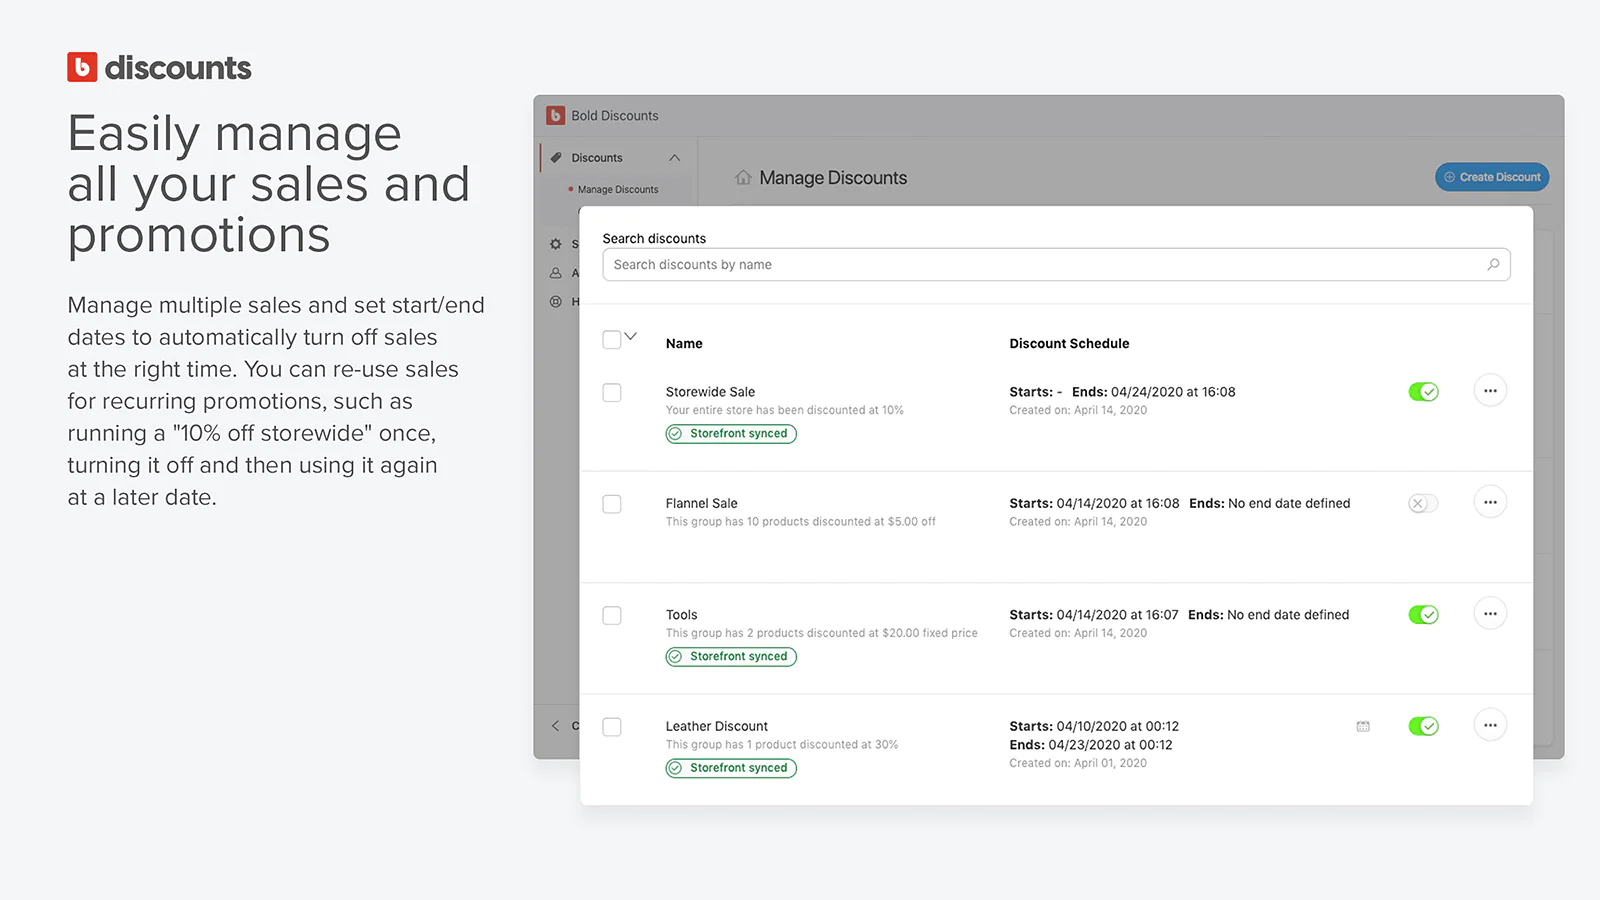Image resolution: width=1600 pixels, height=900 pixels.
Task: Click the calendar icon in Leather Discount row
Action: coord(1363,726)
